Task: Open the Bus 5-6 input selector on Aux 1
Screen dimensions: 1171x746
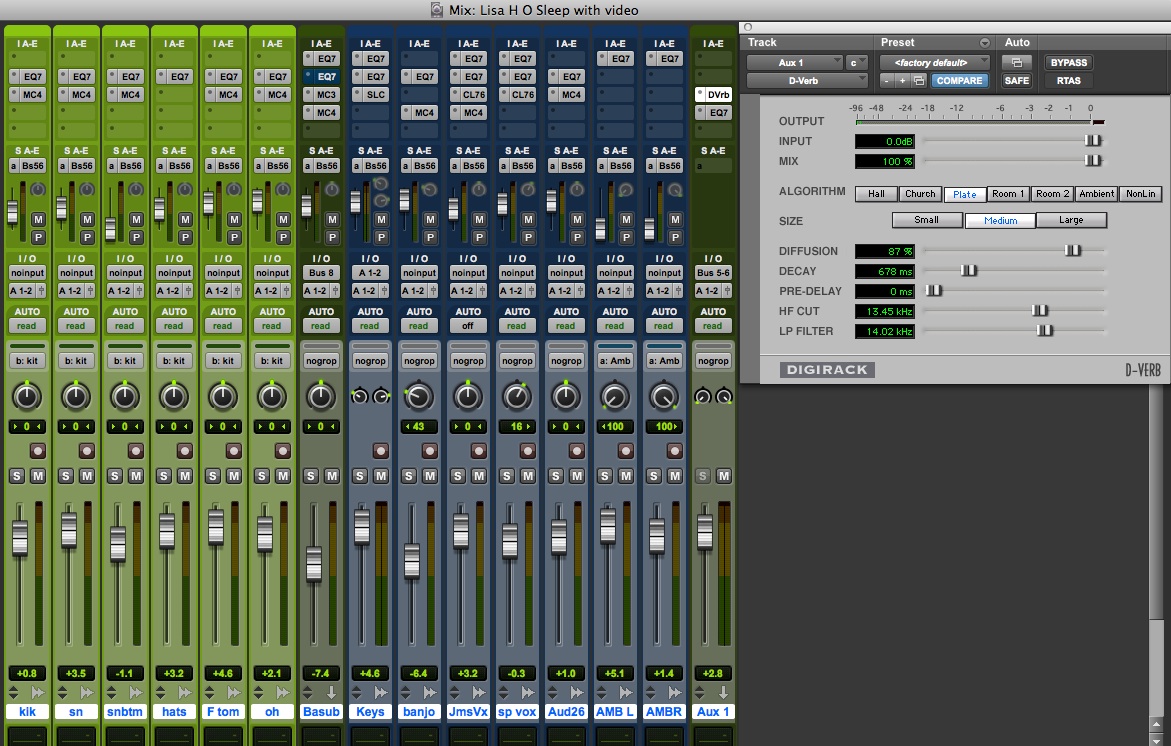Action: [x=713, y=273]
